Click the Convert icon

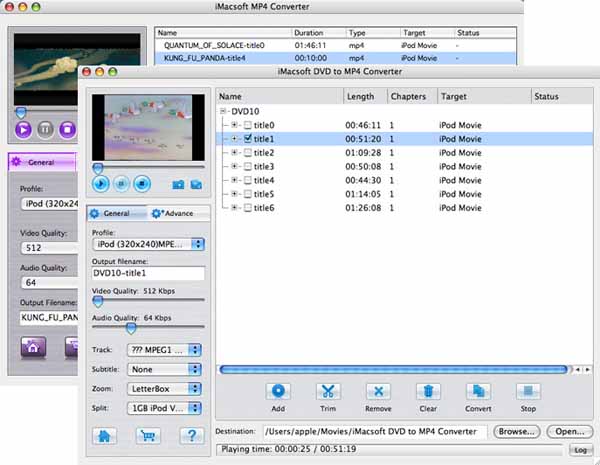(x=478, y=392)
